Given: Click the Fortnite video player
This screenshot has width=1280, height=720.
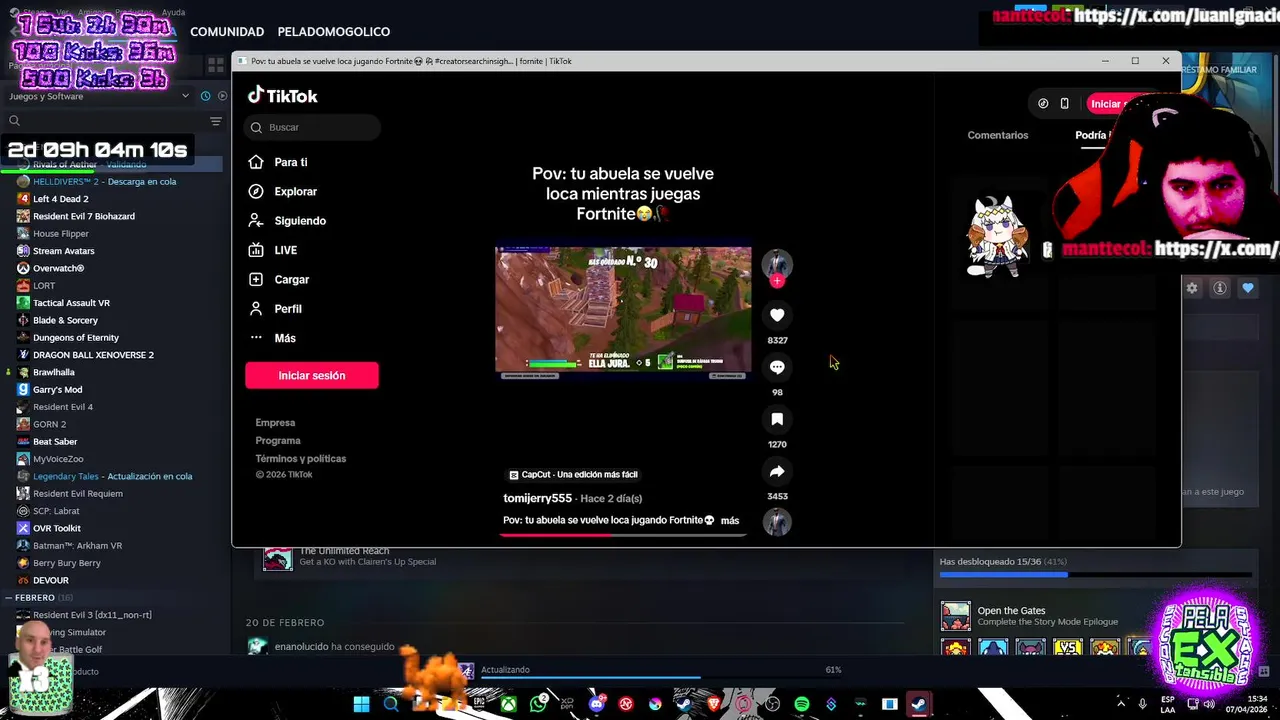Looking at the screenshot, I should point(623,312).
